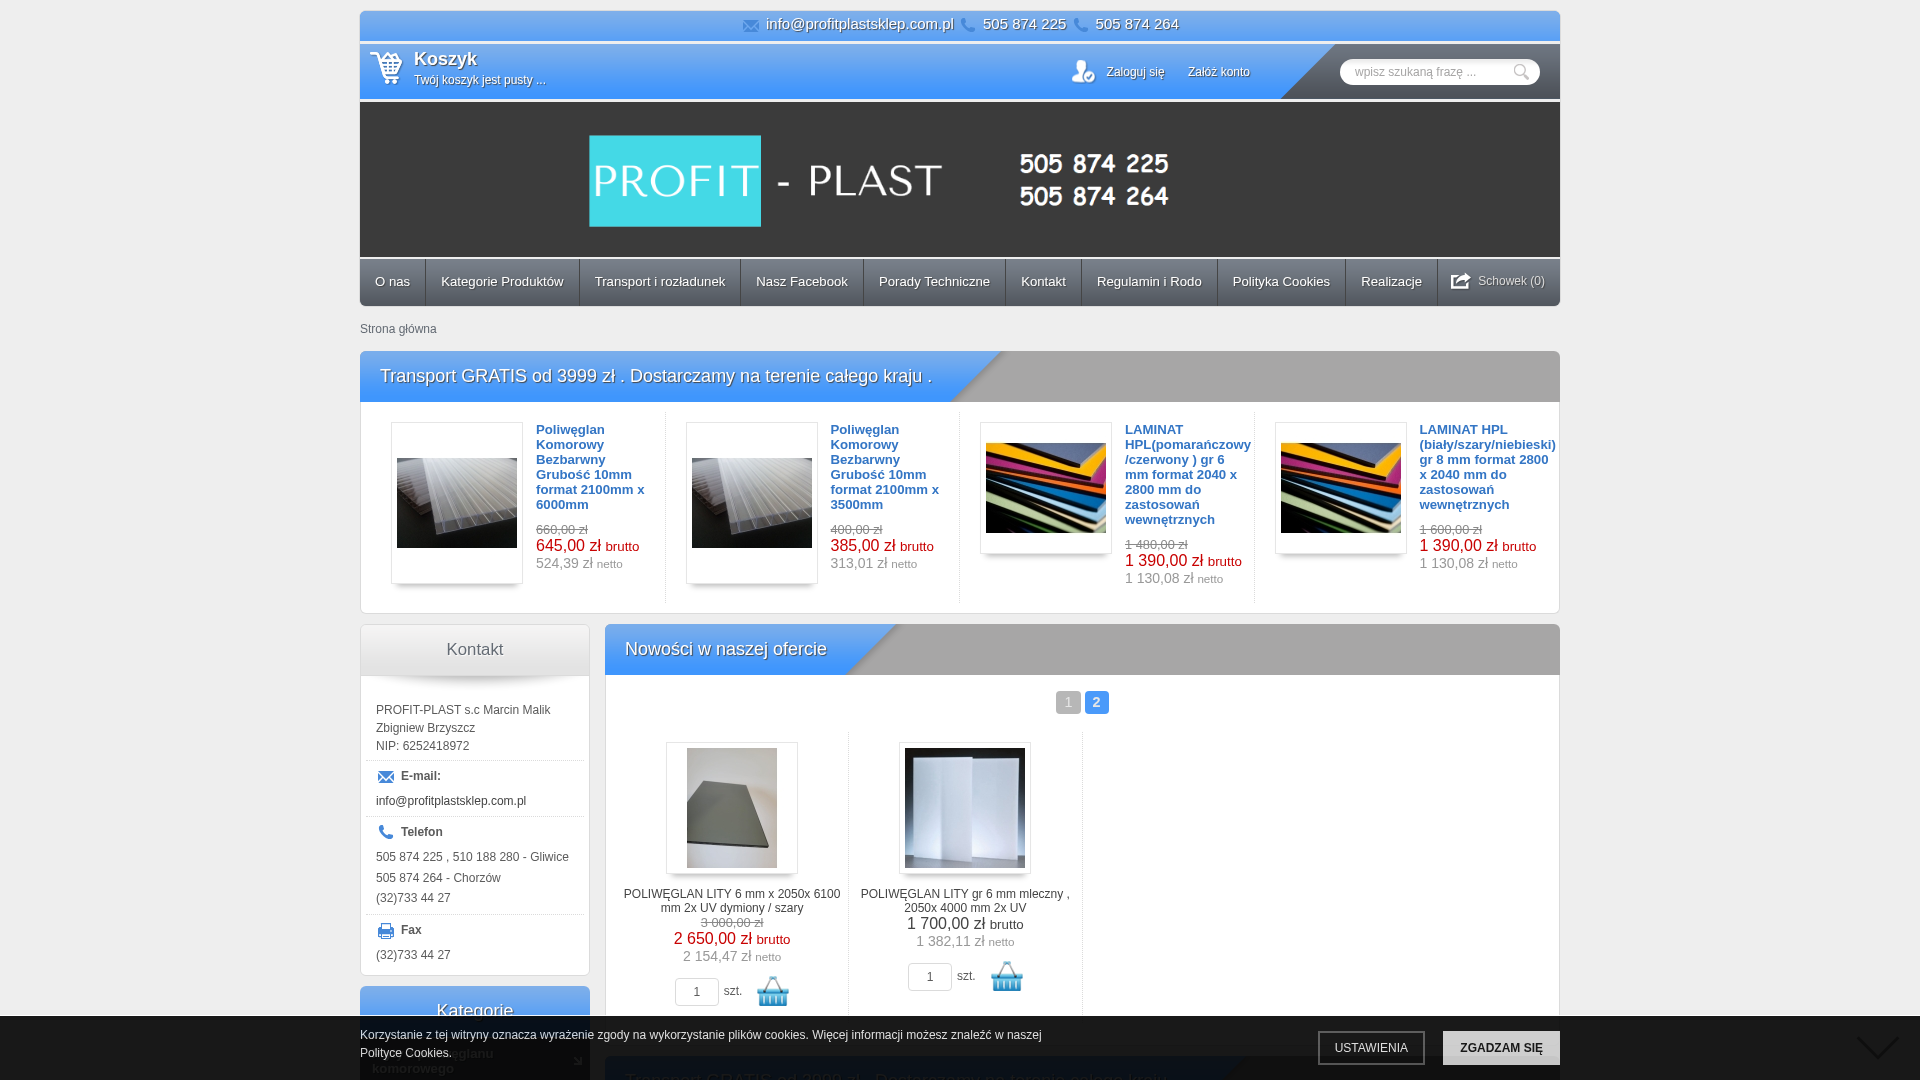The image size is (1920, 1080).
Task: Select page 2 of Nowości pagination
Action: pyautogui.click(x=1096, y=702)
